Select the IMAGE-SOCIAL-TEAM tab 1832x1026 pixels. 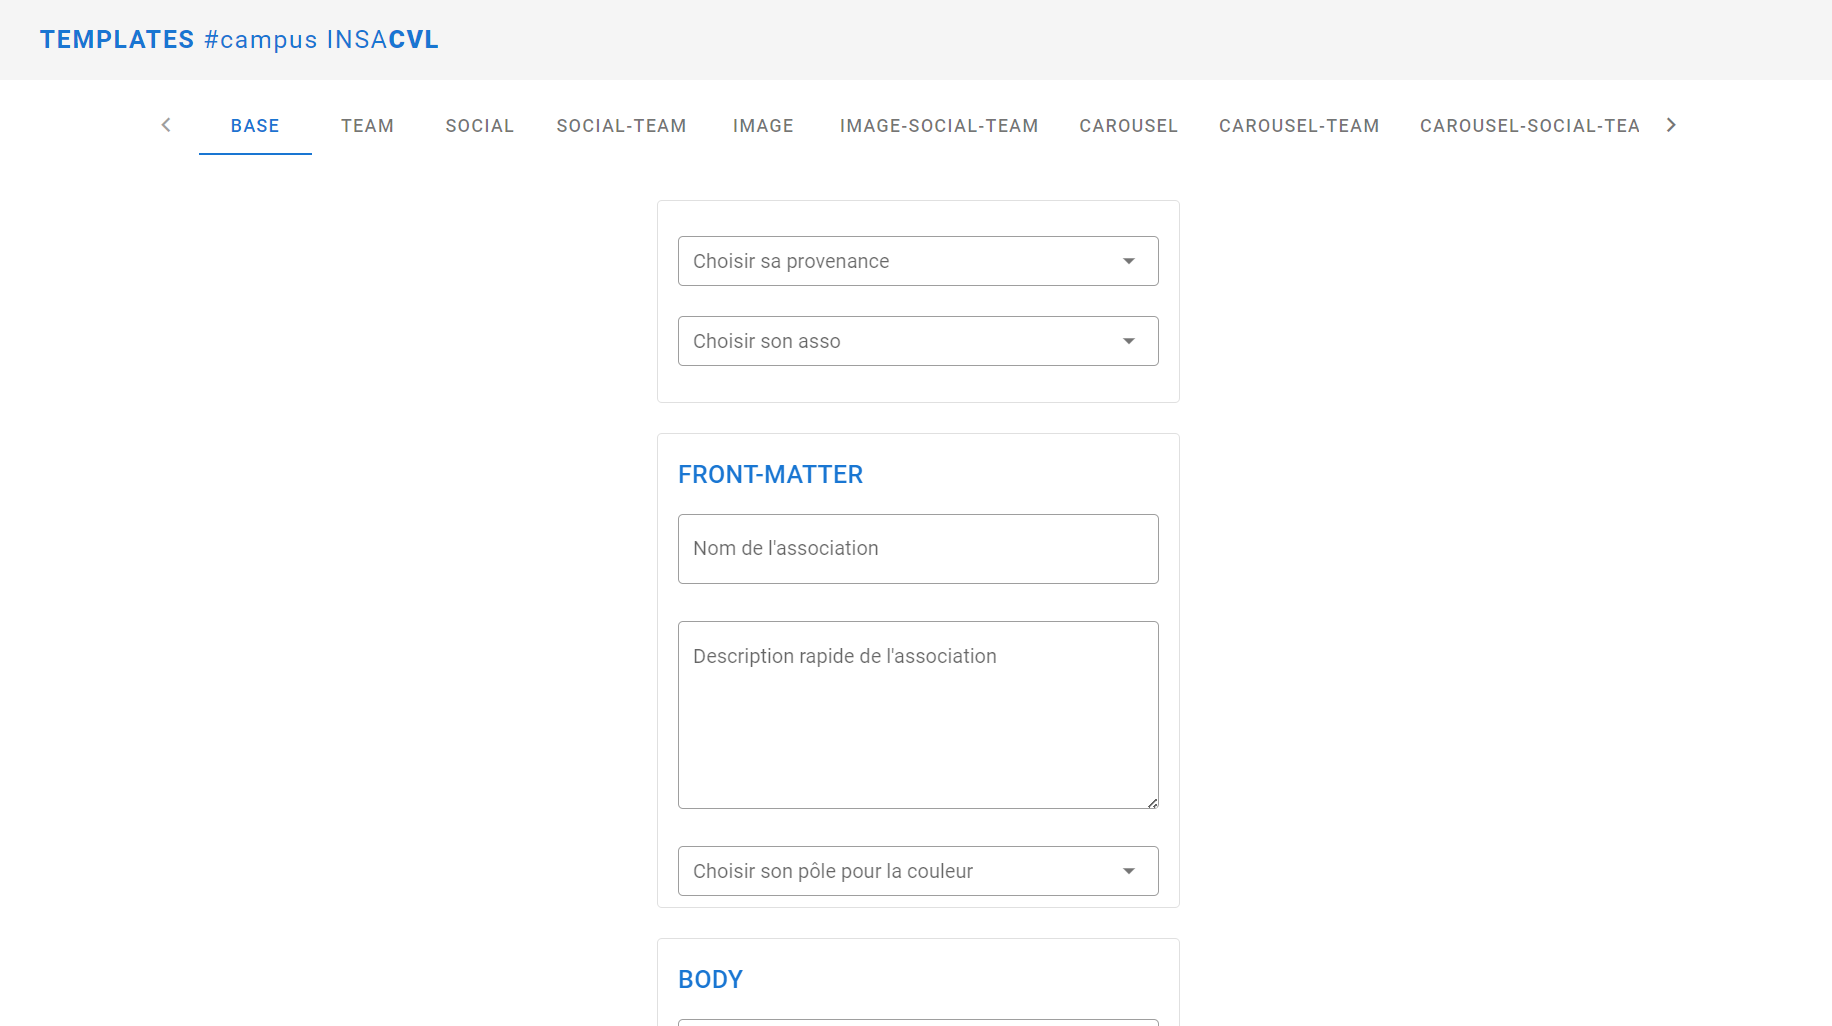pyautogui.click(x=938, y=125)
